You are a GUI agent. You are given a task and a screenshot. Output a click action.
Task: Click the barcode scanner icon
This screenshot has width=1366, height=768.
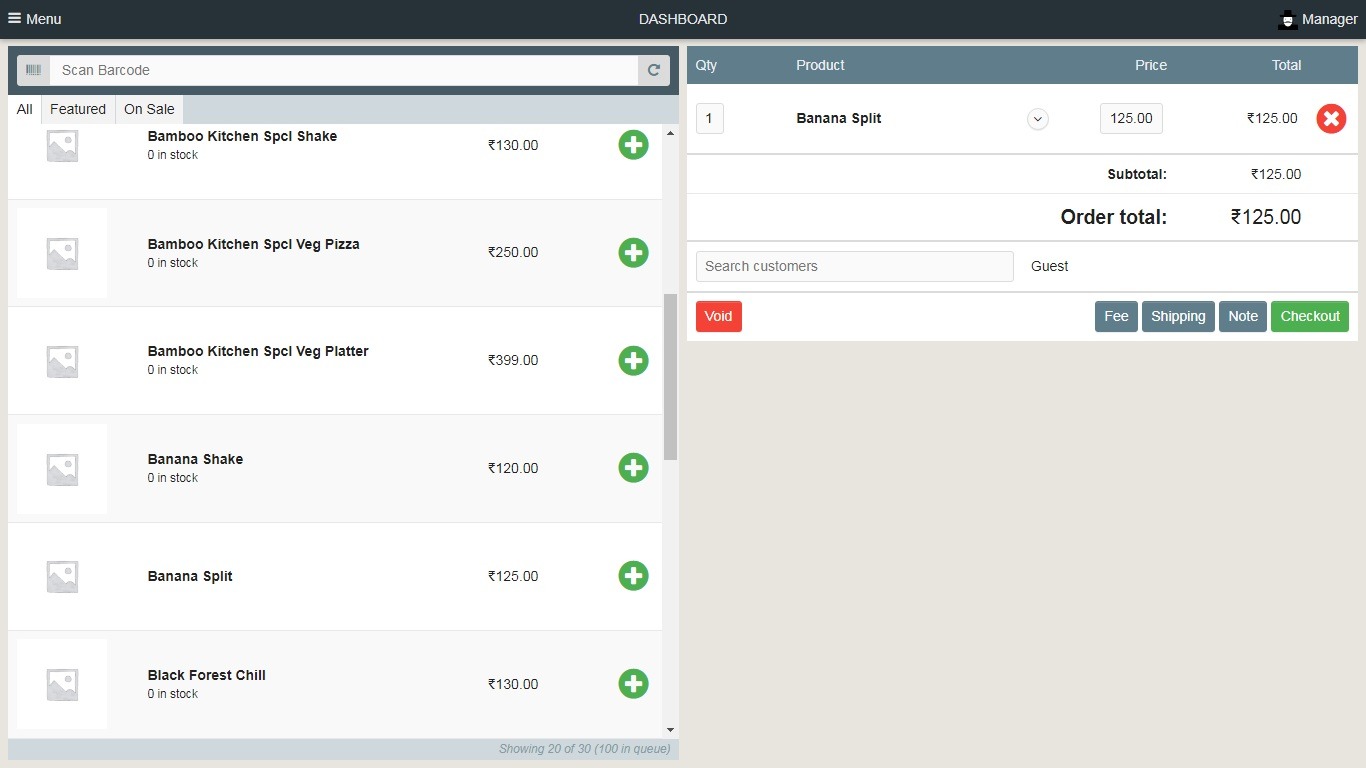(34, 70)
